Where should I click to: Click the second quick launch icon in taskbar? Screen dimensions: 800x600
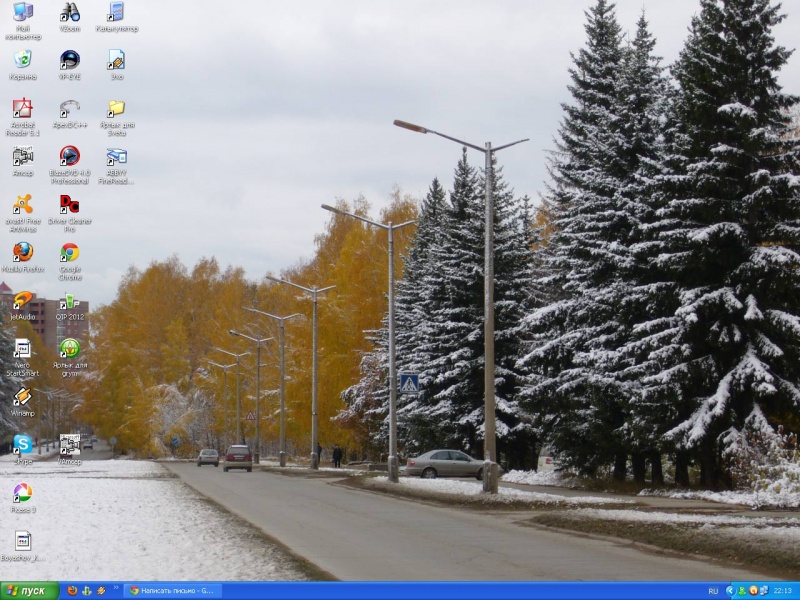click(87, 590)
